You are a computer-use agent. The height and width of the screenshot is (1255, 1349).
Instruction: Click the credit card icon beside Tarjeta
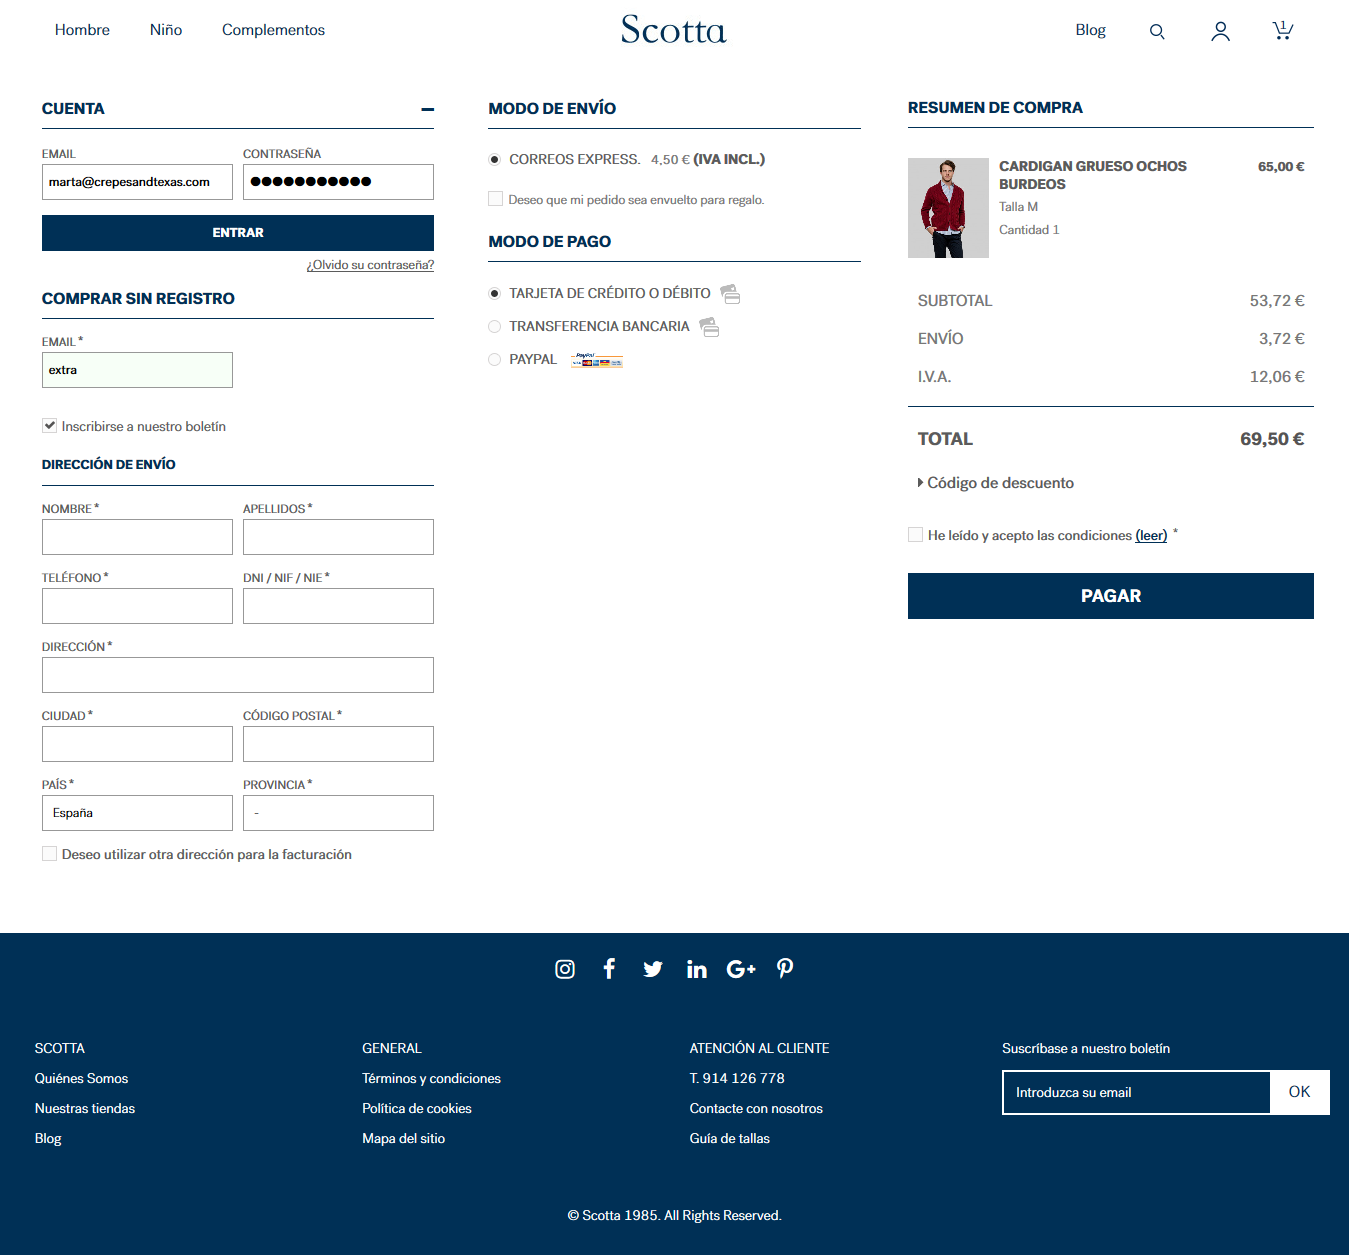click(x=731, y=294)
